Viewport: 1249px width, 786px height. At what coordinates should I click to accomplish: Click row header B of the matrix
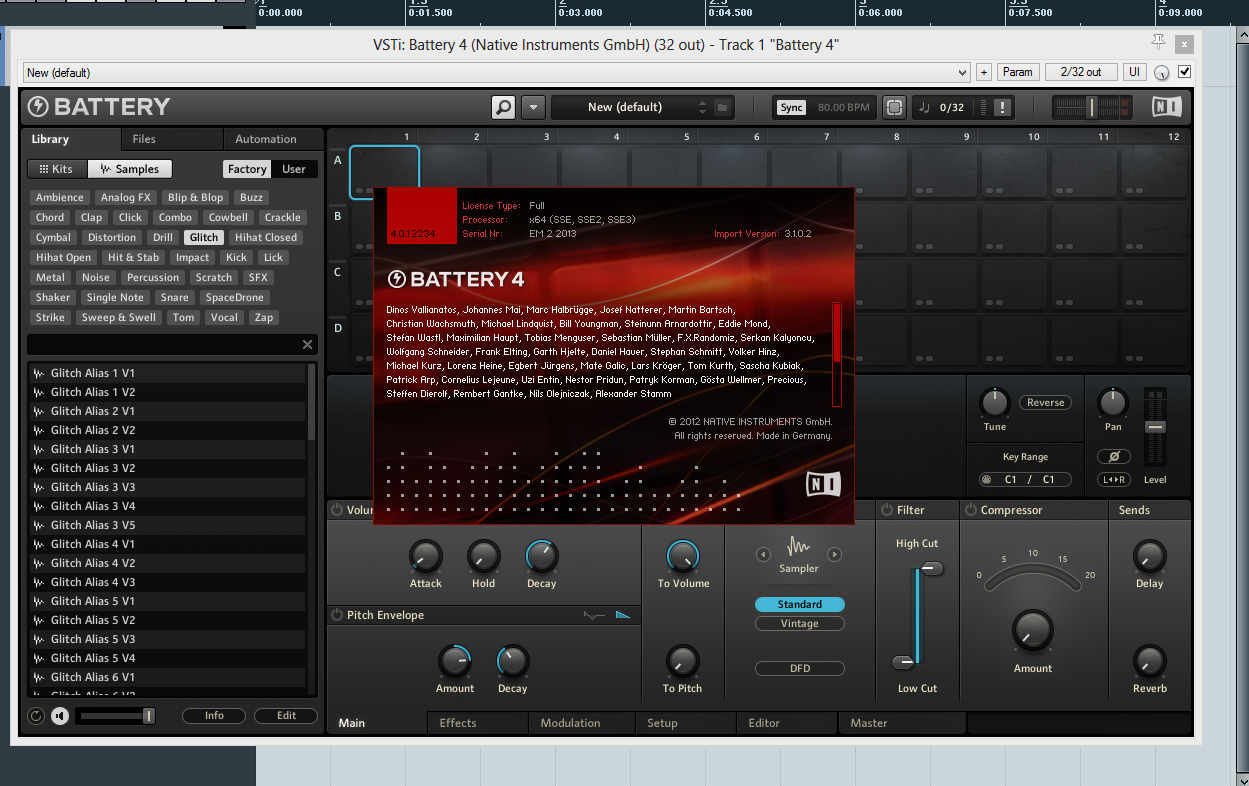pos(338,215)
